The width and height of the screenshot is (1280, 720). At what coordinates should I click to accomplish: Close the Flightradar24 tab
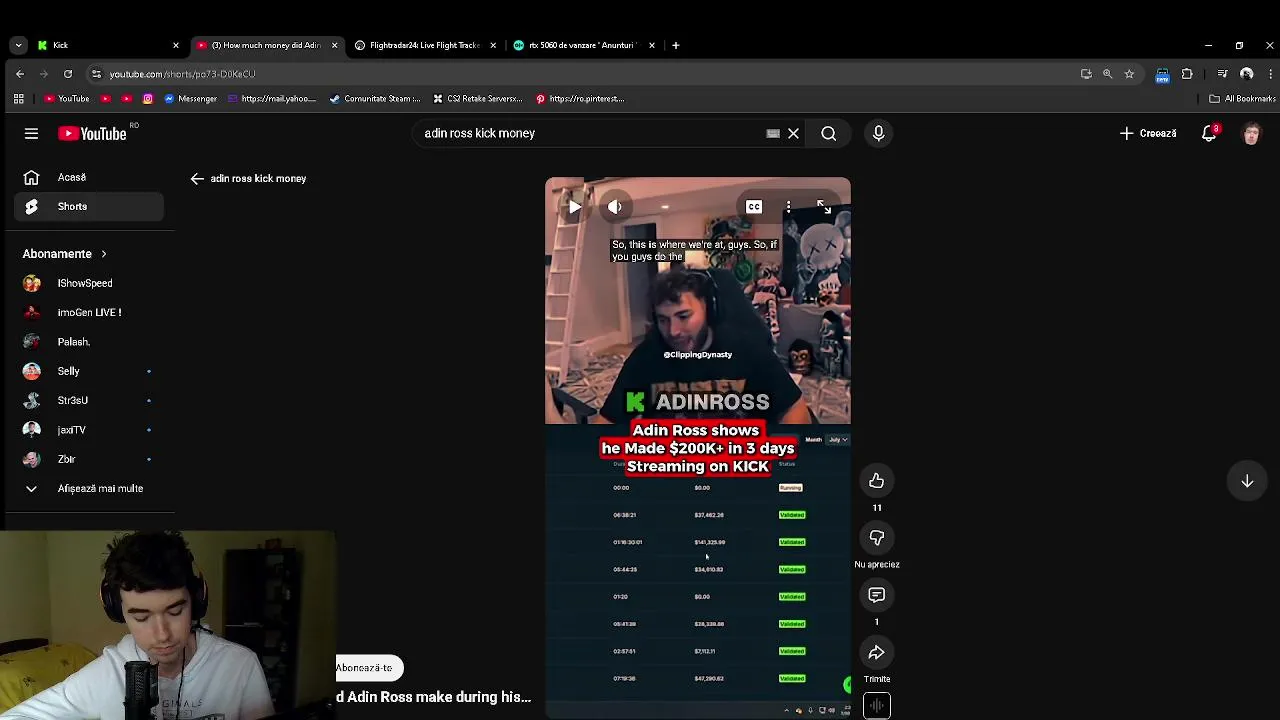tap(493, 45)
